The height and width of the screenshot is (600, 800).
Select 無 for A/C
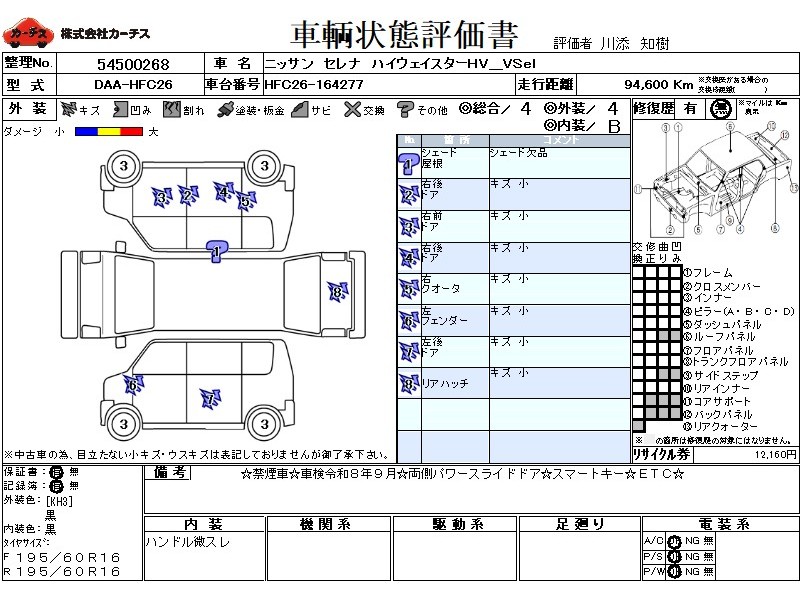click(708, 541)
